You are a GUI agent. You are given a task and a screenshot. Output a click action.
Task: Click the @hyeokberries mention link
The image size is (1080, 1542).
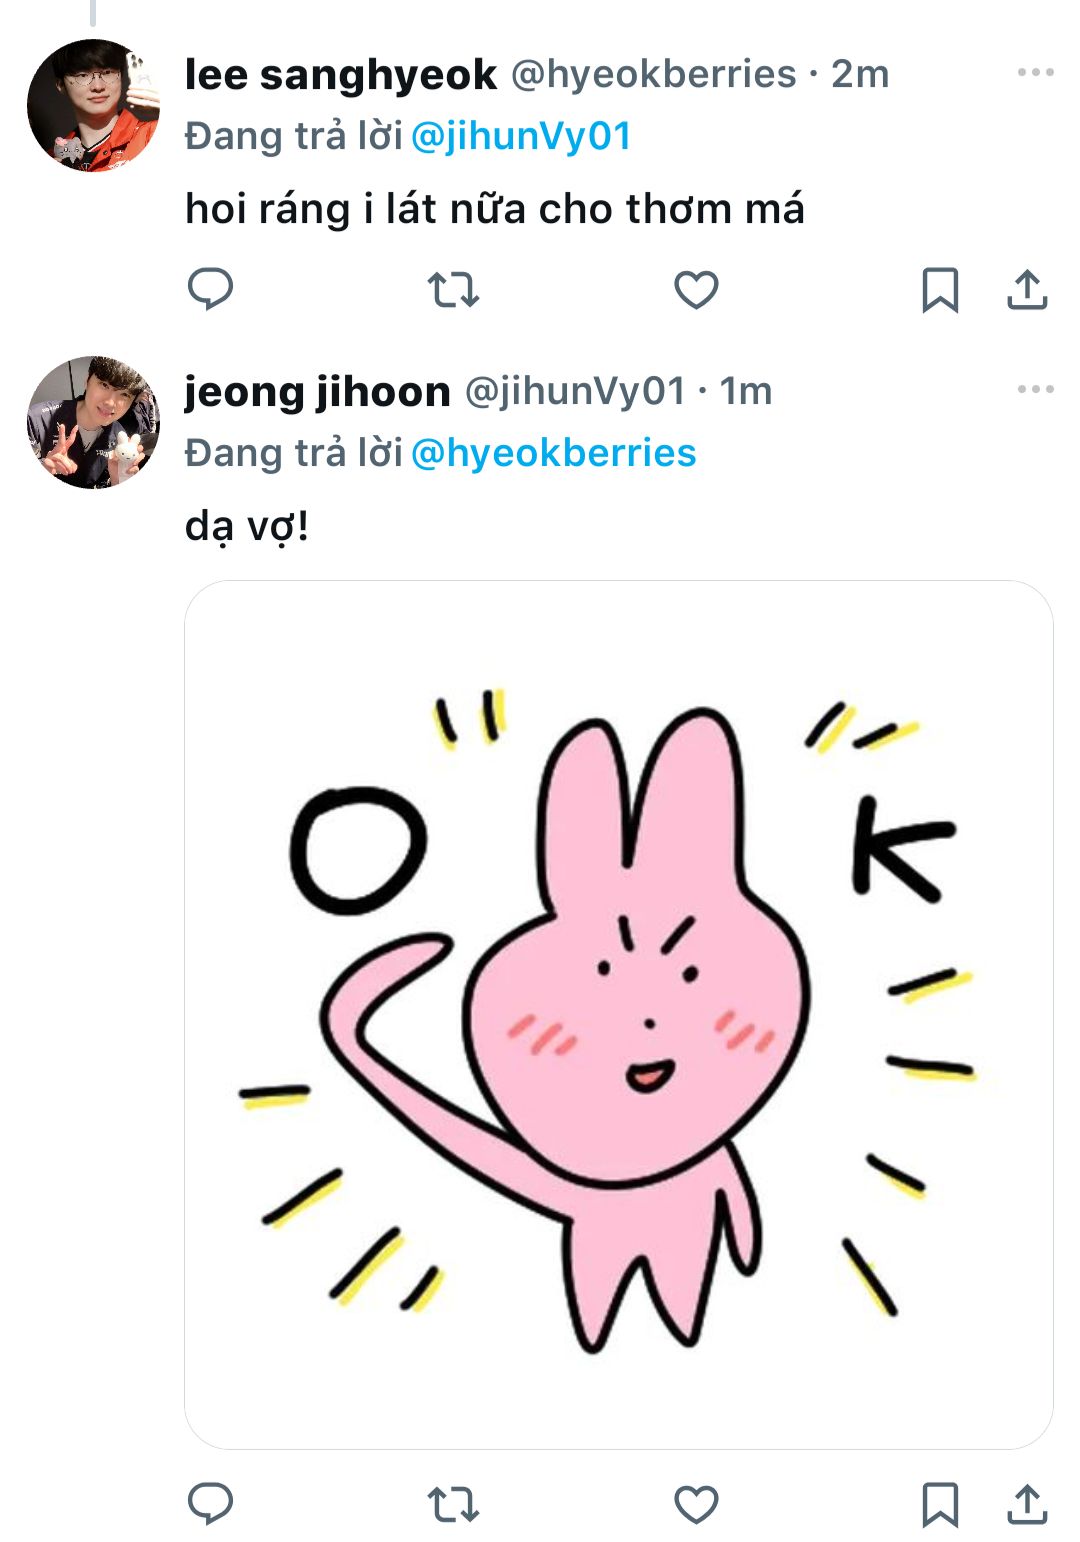(553, 453)
